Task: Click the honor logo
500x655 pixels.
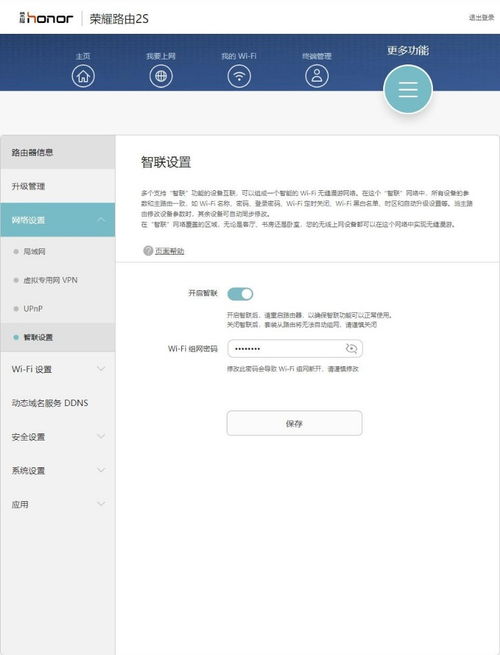Action: (46, 18)
